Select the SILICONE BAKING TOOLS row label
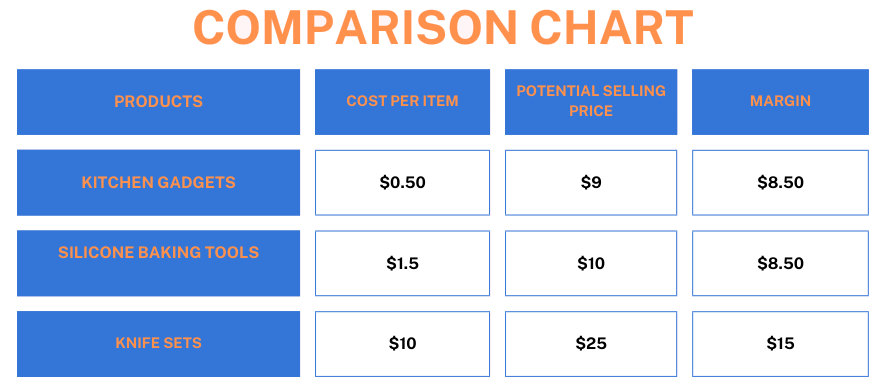 point(158,263)
